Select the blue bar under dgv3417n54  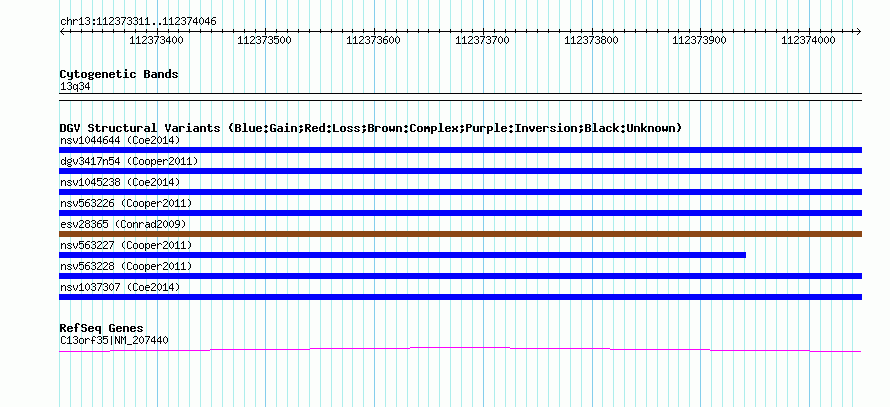tap(460, 171)
